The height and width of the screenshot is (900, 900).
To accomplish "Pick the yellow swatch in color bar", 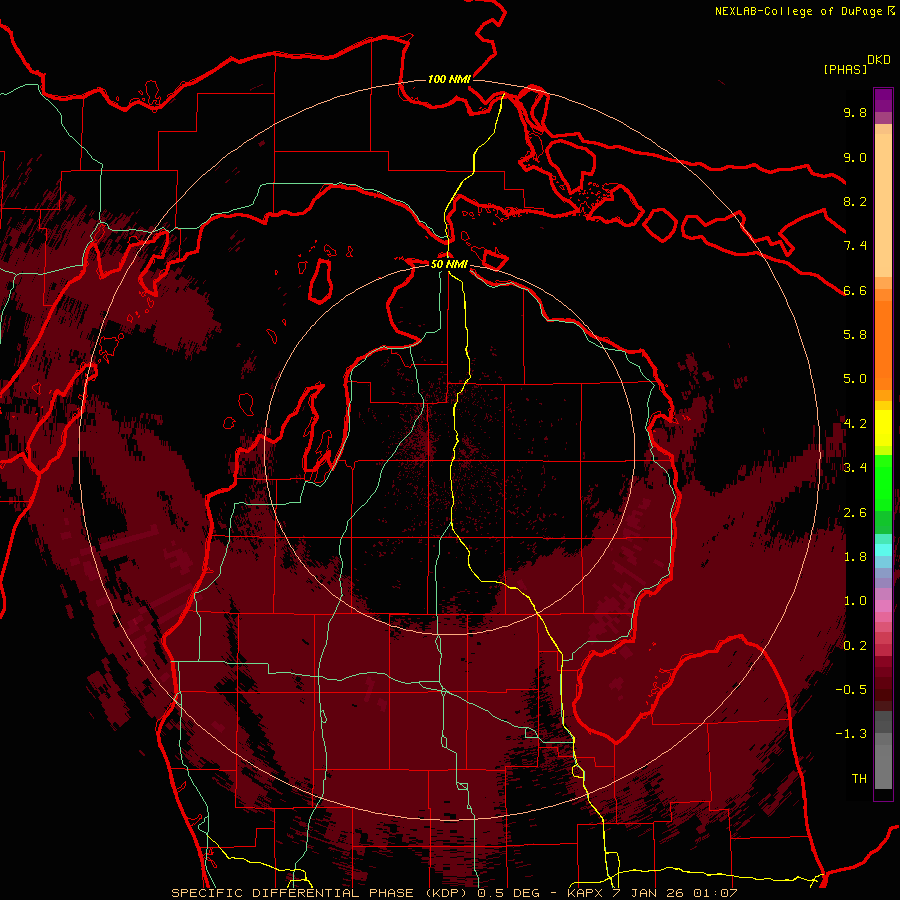I will coord(883,428).
